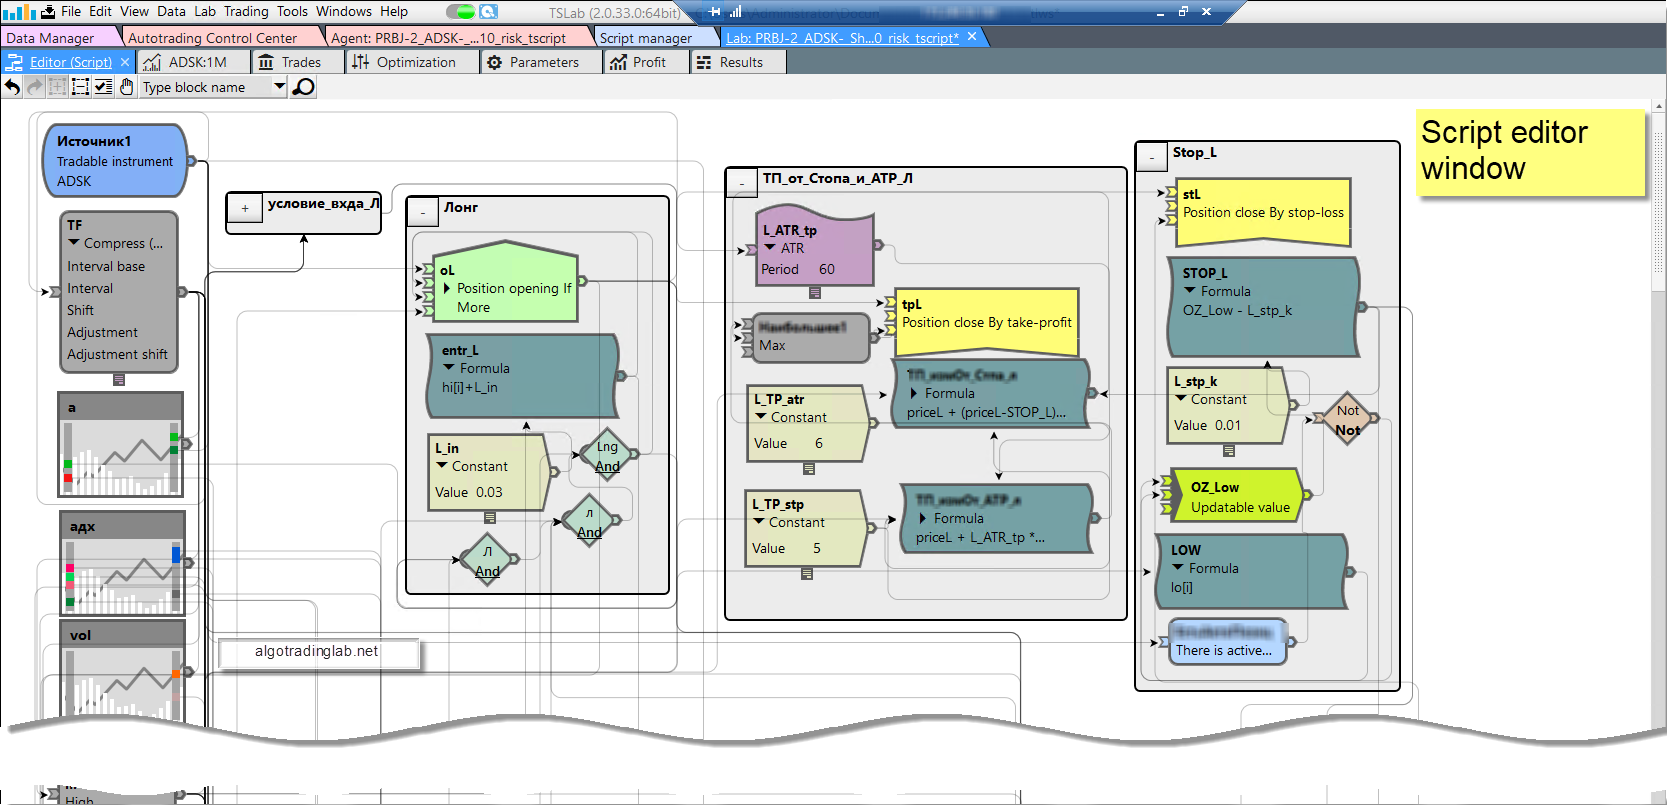Viewport: 1667px width, 805px height.
Task: Click the list icon below L_TP_stp block
Action: click(807, 574)
